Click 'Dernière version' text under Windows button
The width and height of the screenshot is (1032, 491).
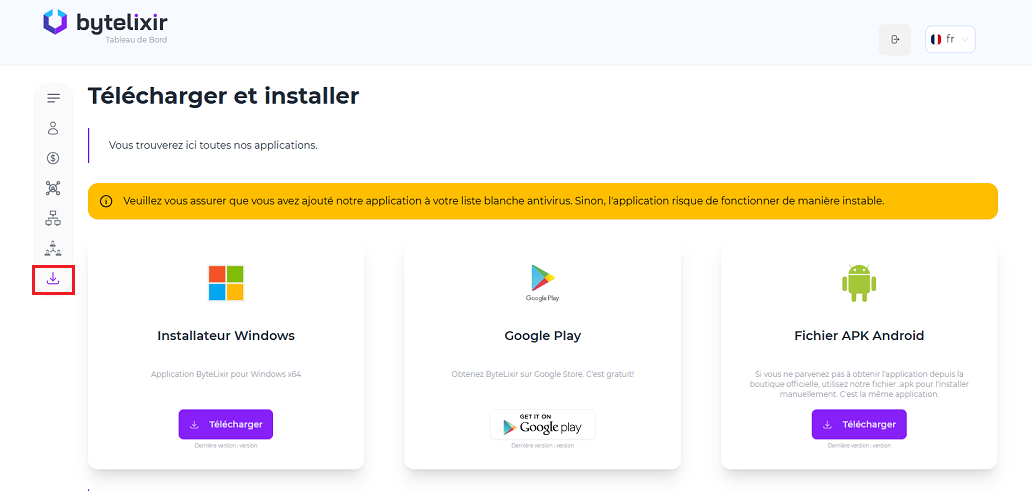pyautogui.click(x=226, y=446)
